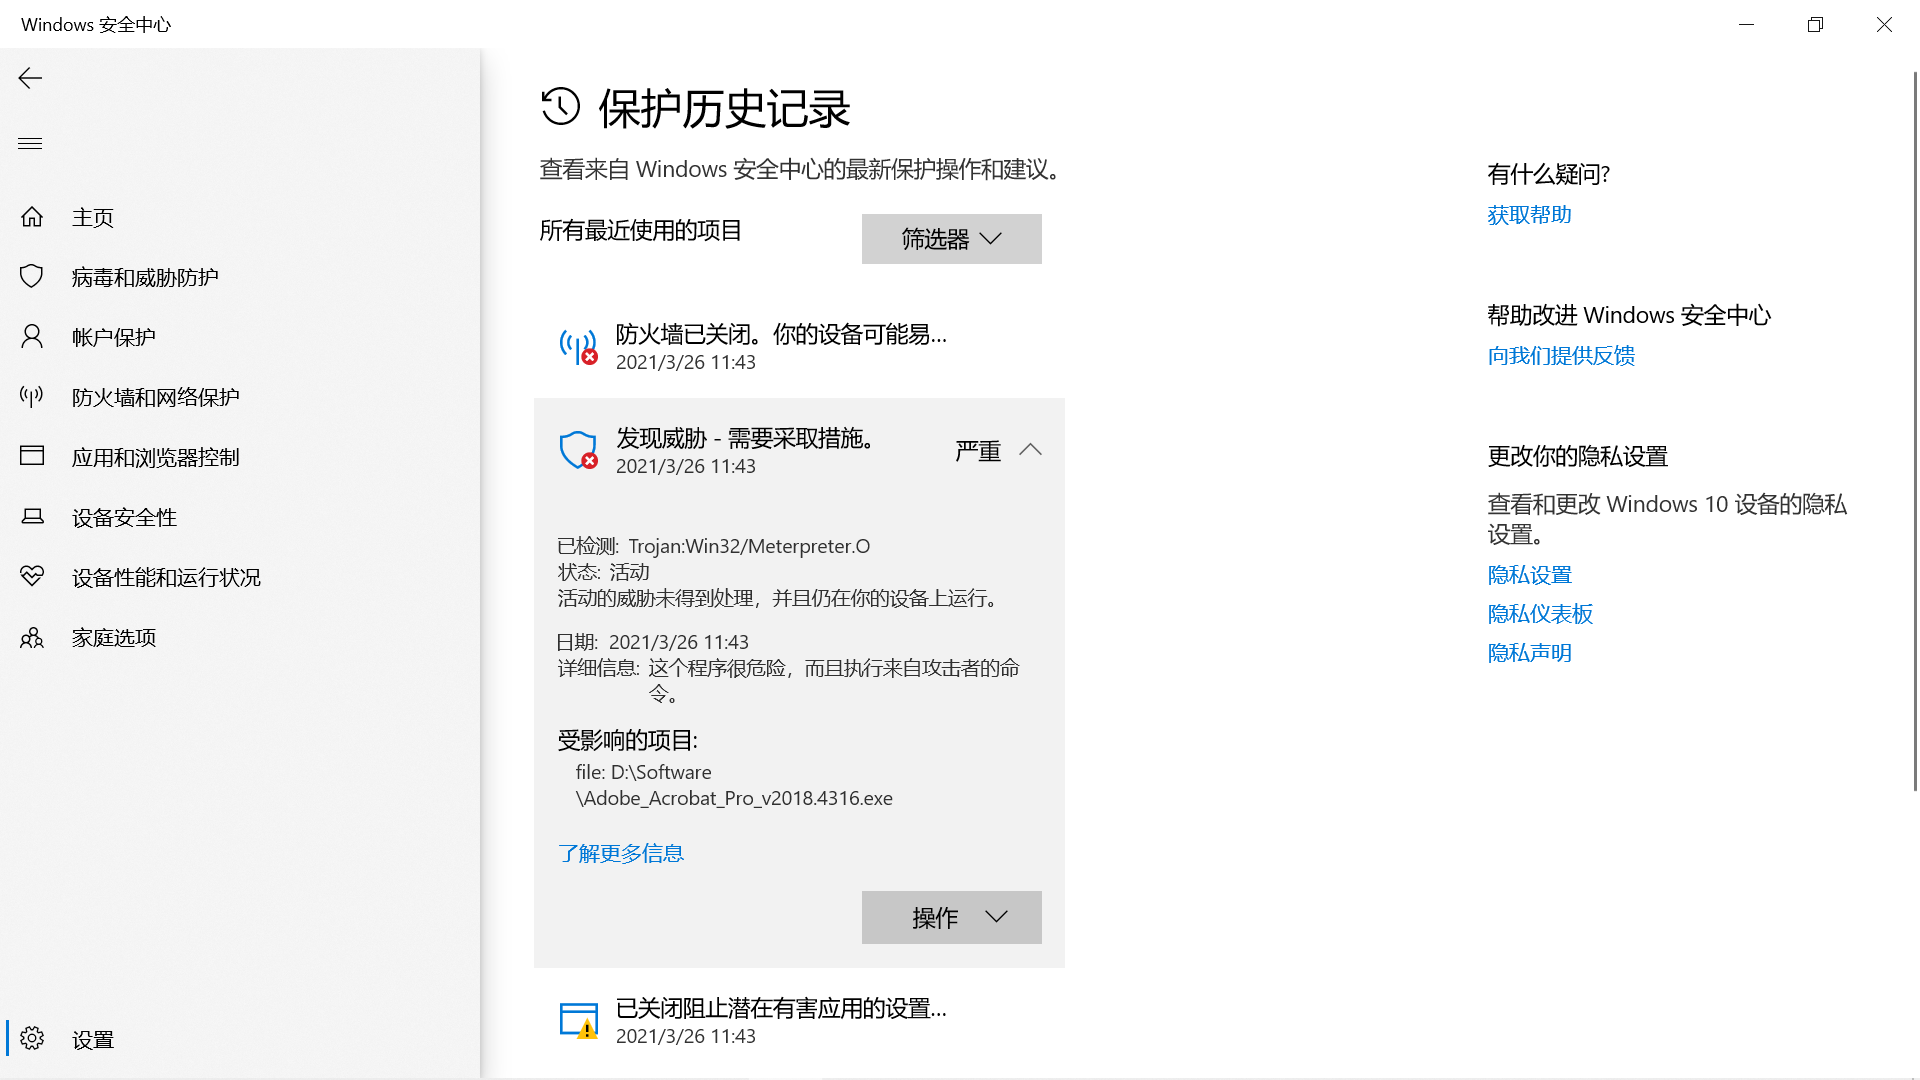Viewport: 1920px width, 1080px height.
Task: Click the 病毒和威胁防护 shield icon
Action: (32, 277)
